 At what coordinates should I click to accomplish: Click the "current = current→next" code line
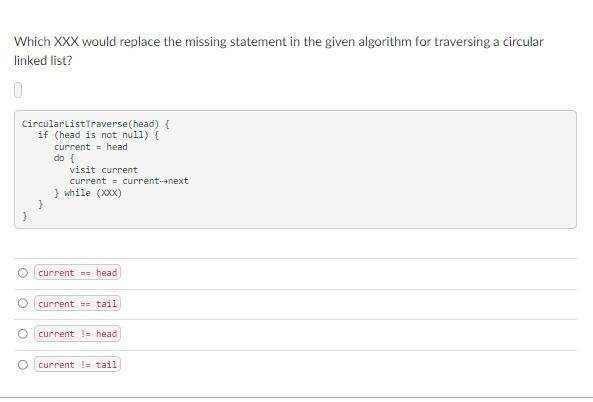tap(129, 181)
